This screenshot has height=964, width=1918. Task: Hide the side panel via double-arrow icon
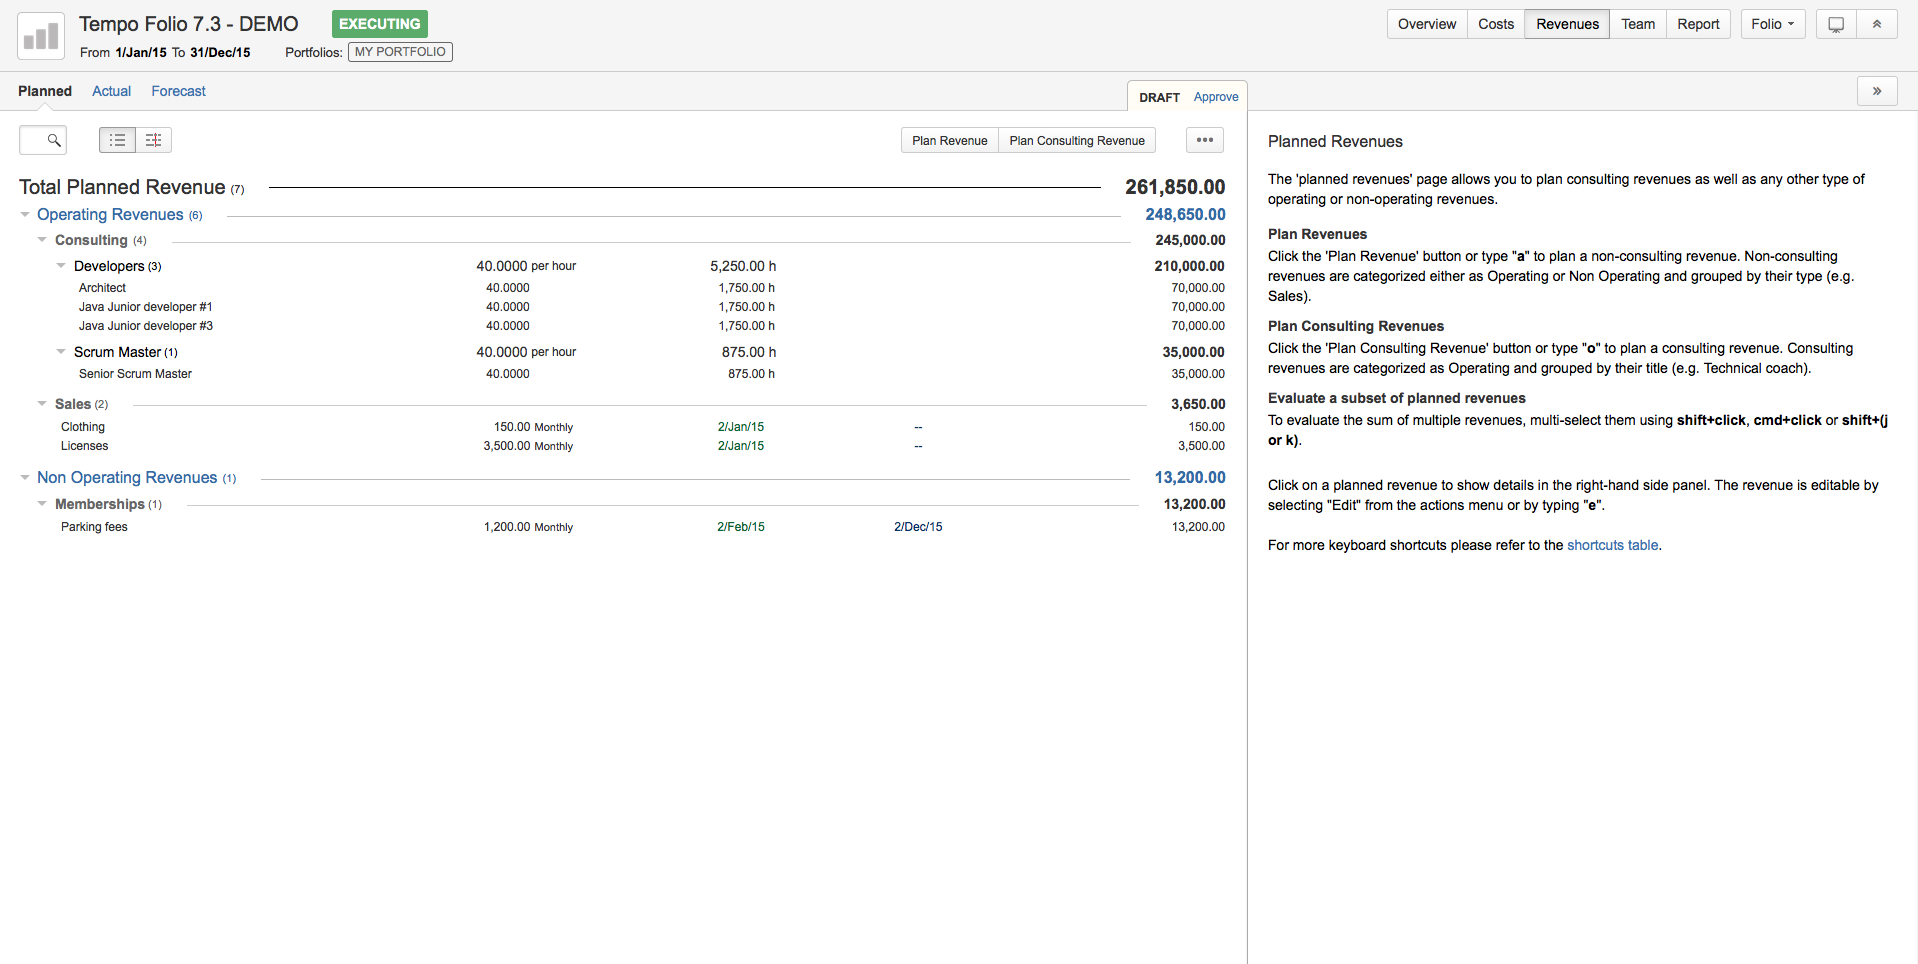click(1878, 91)
